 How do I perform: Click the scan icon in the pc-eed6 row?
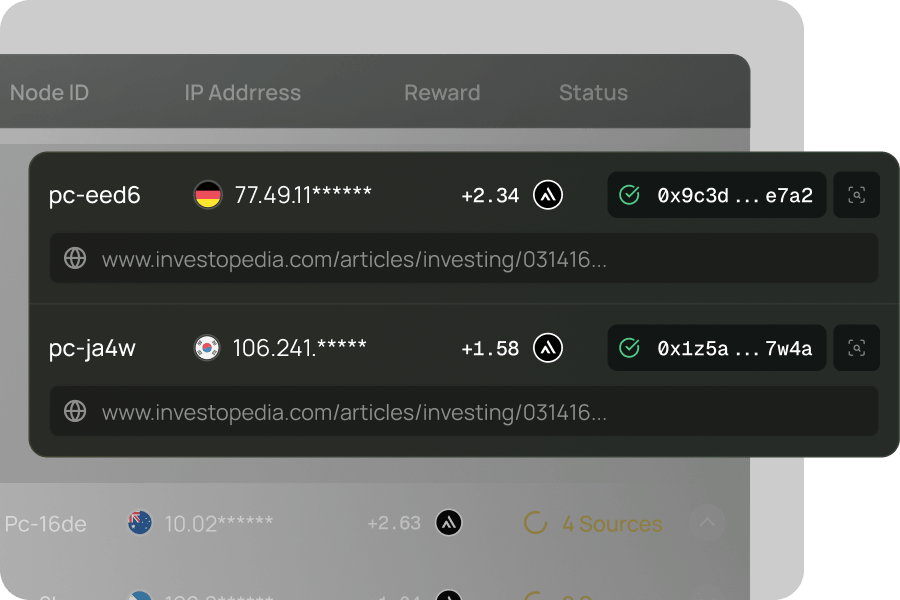[x=856, y=195]
